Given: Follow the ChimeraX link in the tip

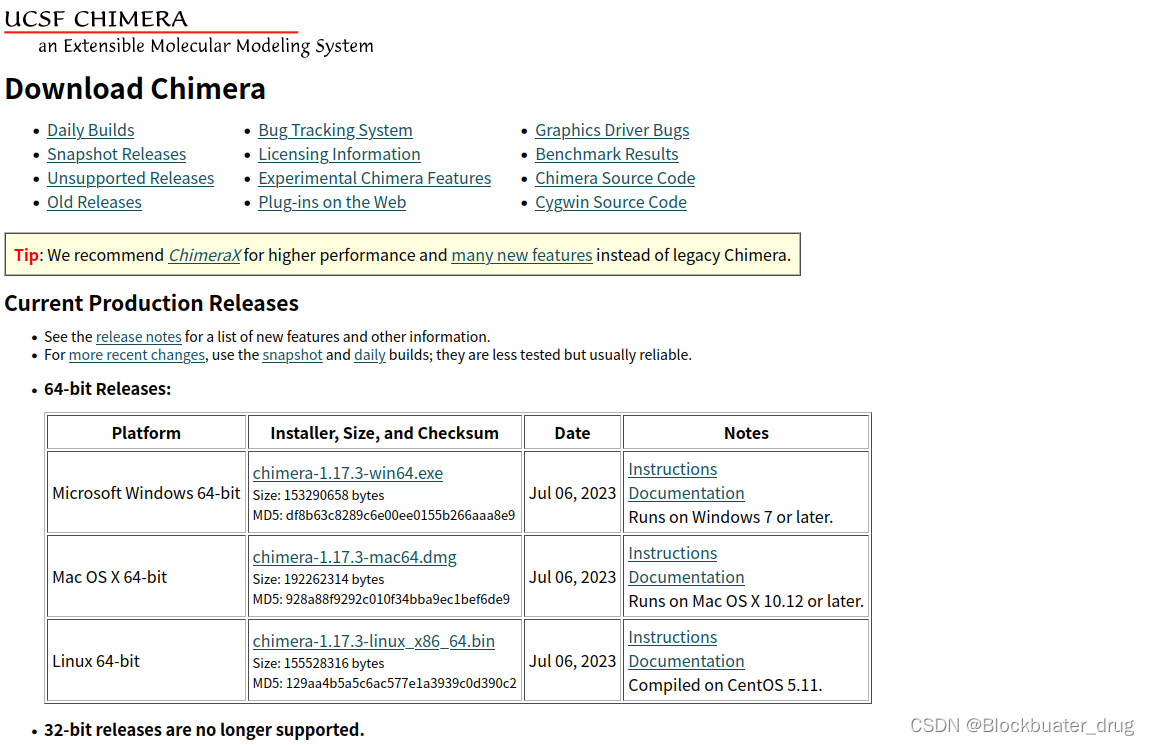Looking at the screenshot, I should (204, 255).
